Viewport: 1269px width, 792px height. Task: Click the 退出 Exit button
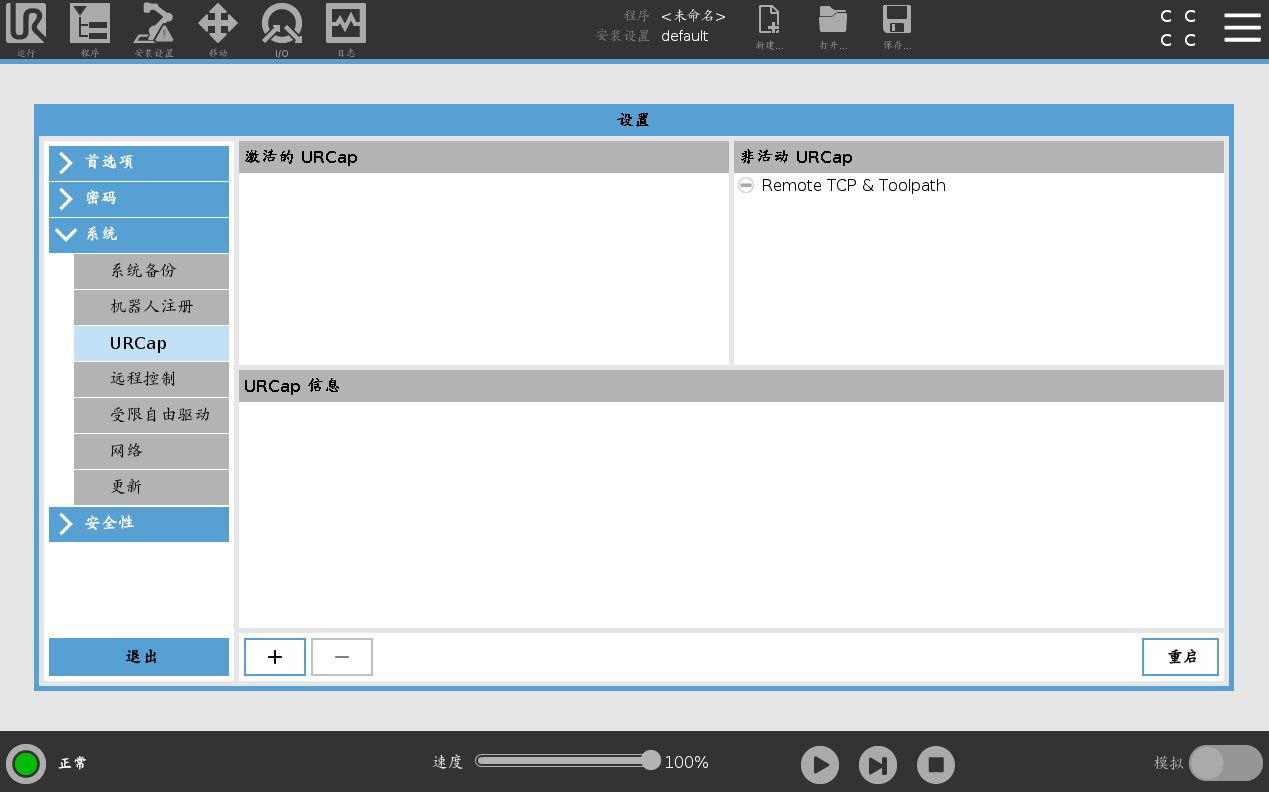139,657
